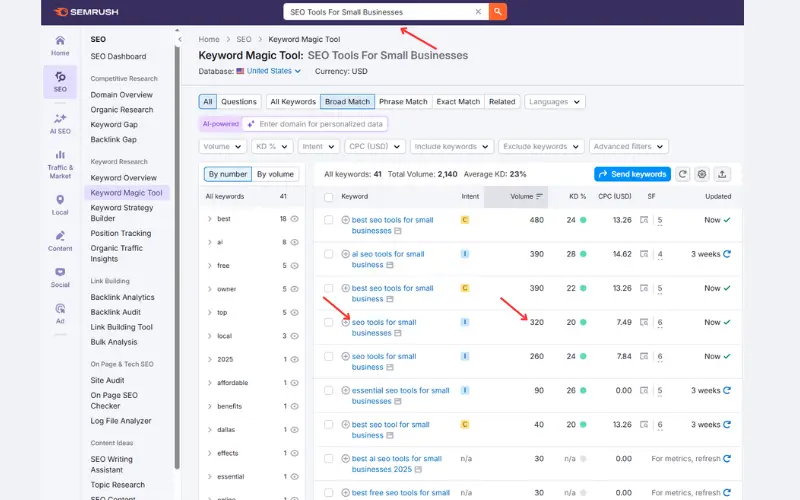Open the Languages dropdown
The height and width of the screenshot is (500, 800).
pos(555,101)
